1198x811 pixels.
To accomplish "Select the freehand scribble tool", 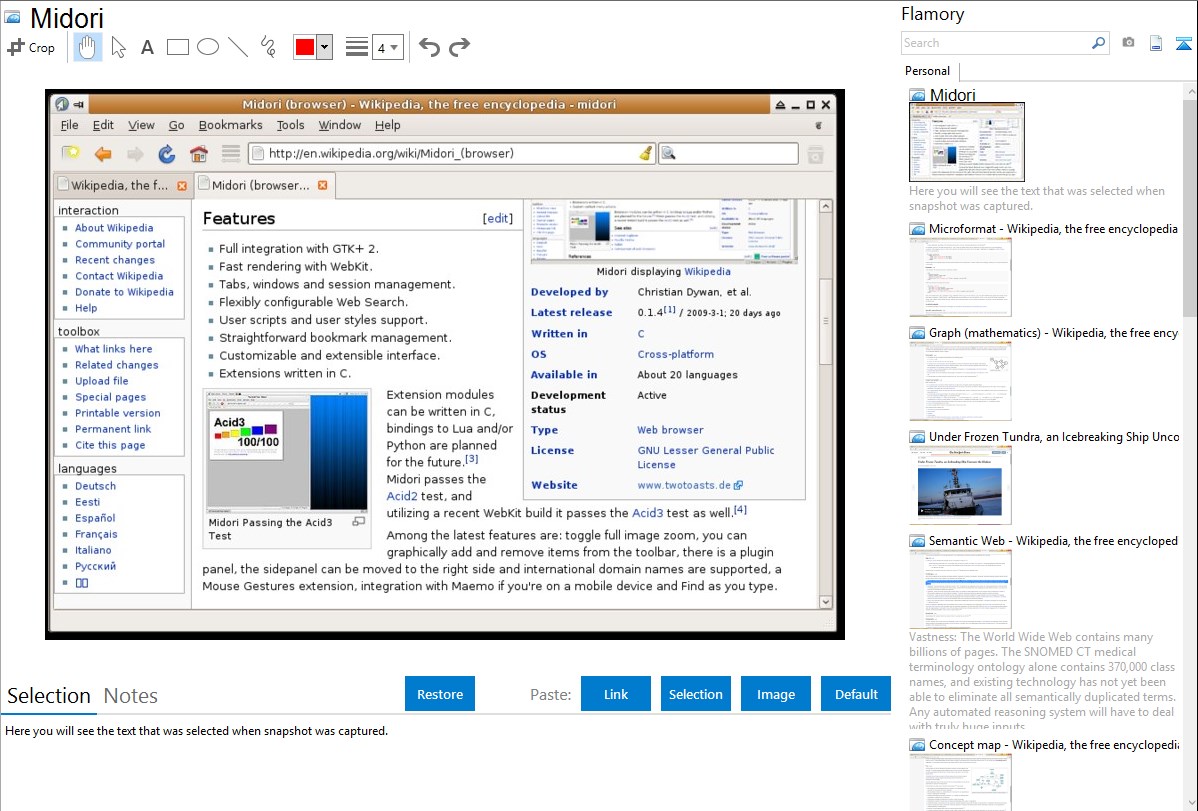I will [268, 47].
